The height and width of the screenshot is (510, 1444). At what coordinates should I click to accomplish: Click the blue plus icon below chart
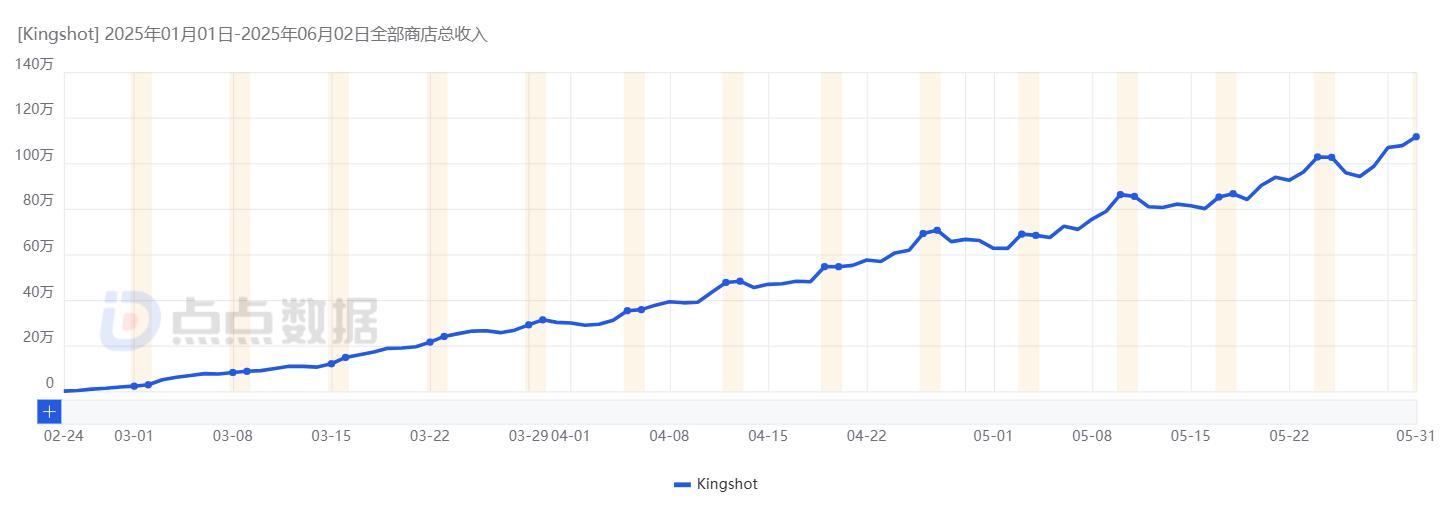point(49,411)
